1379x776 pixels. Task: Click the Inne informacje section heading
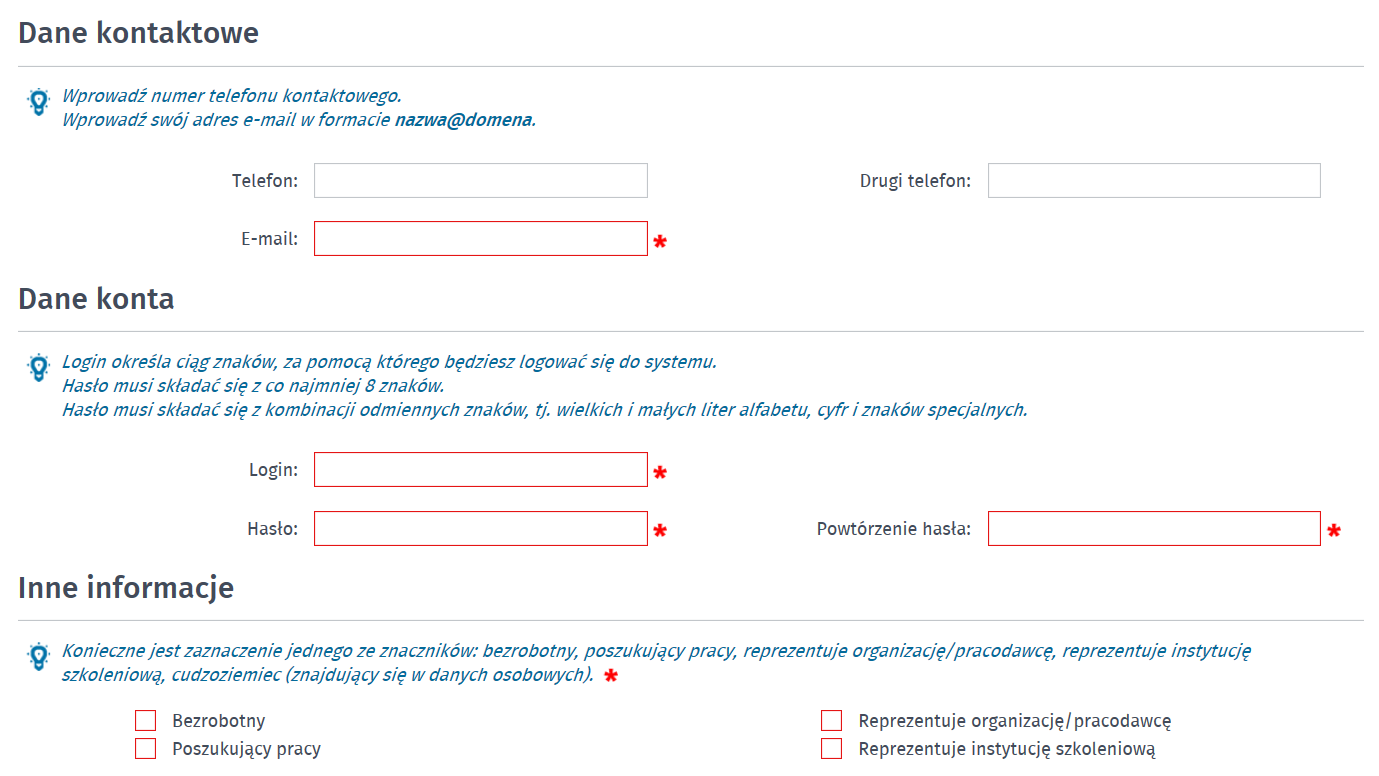pyautogui.click(x=126, y=587)
